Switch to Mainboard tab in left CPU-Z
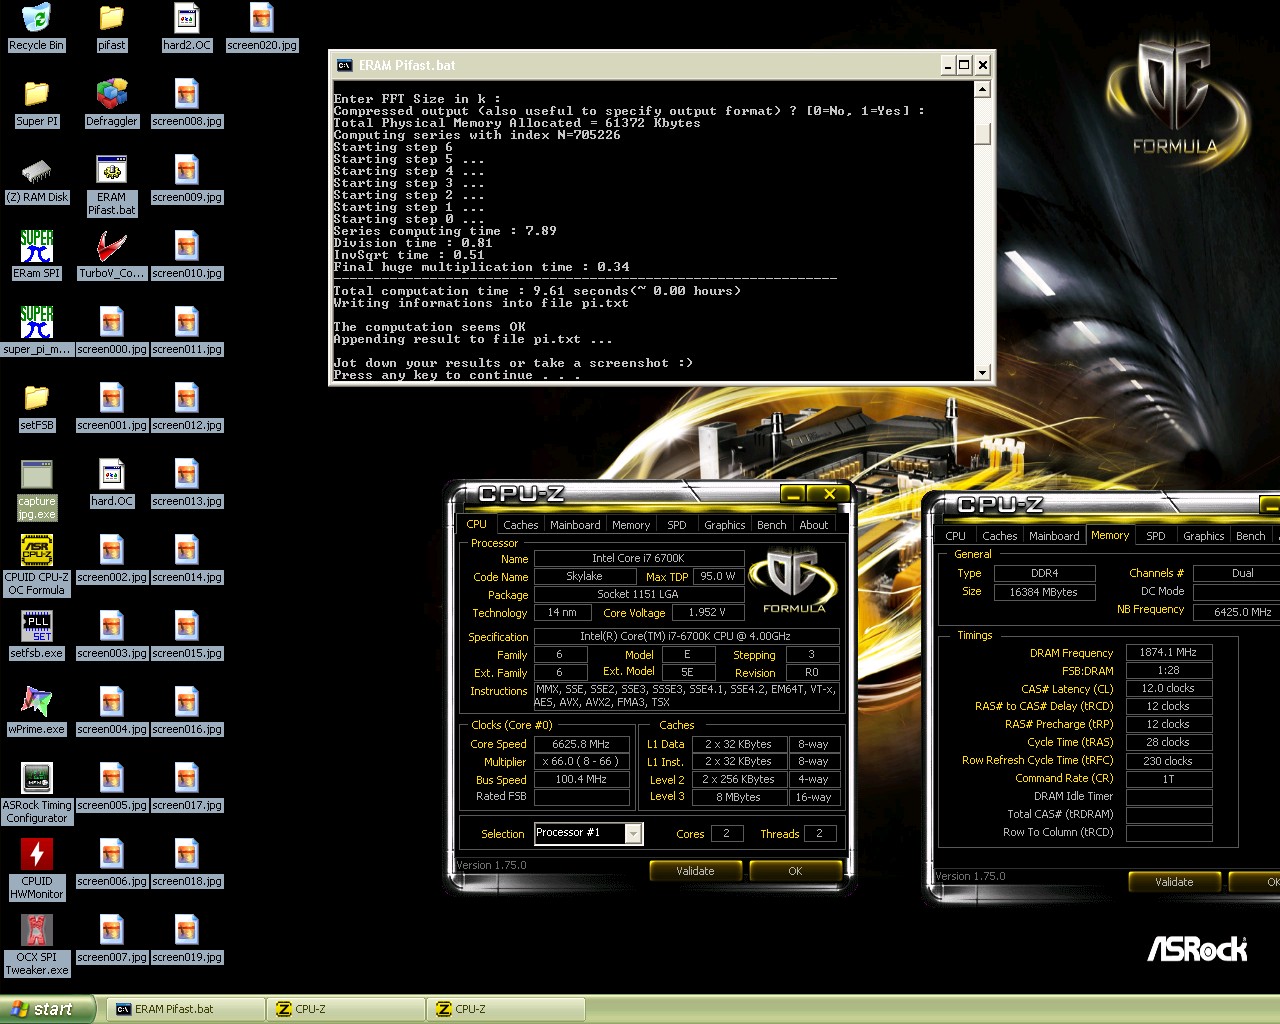 point(575,524)
